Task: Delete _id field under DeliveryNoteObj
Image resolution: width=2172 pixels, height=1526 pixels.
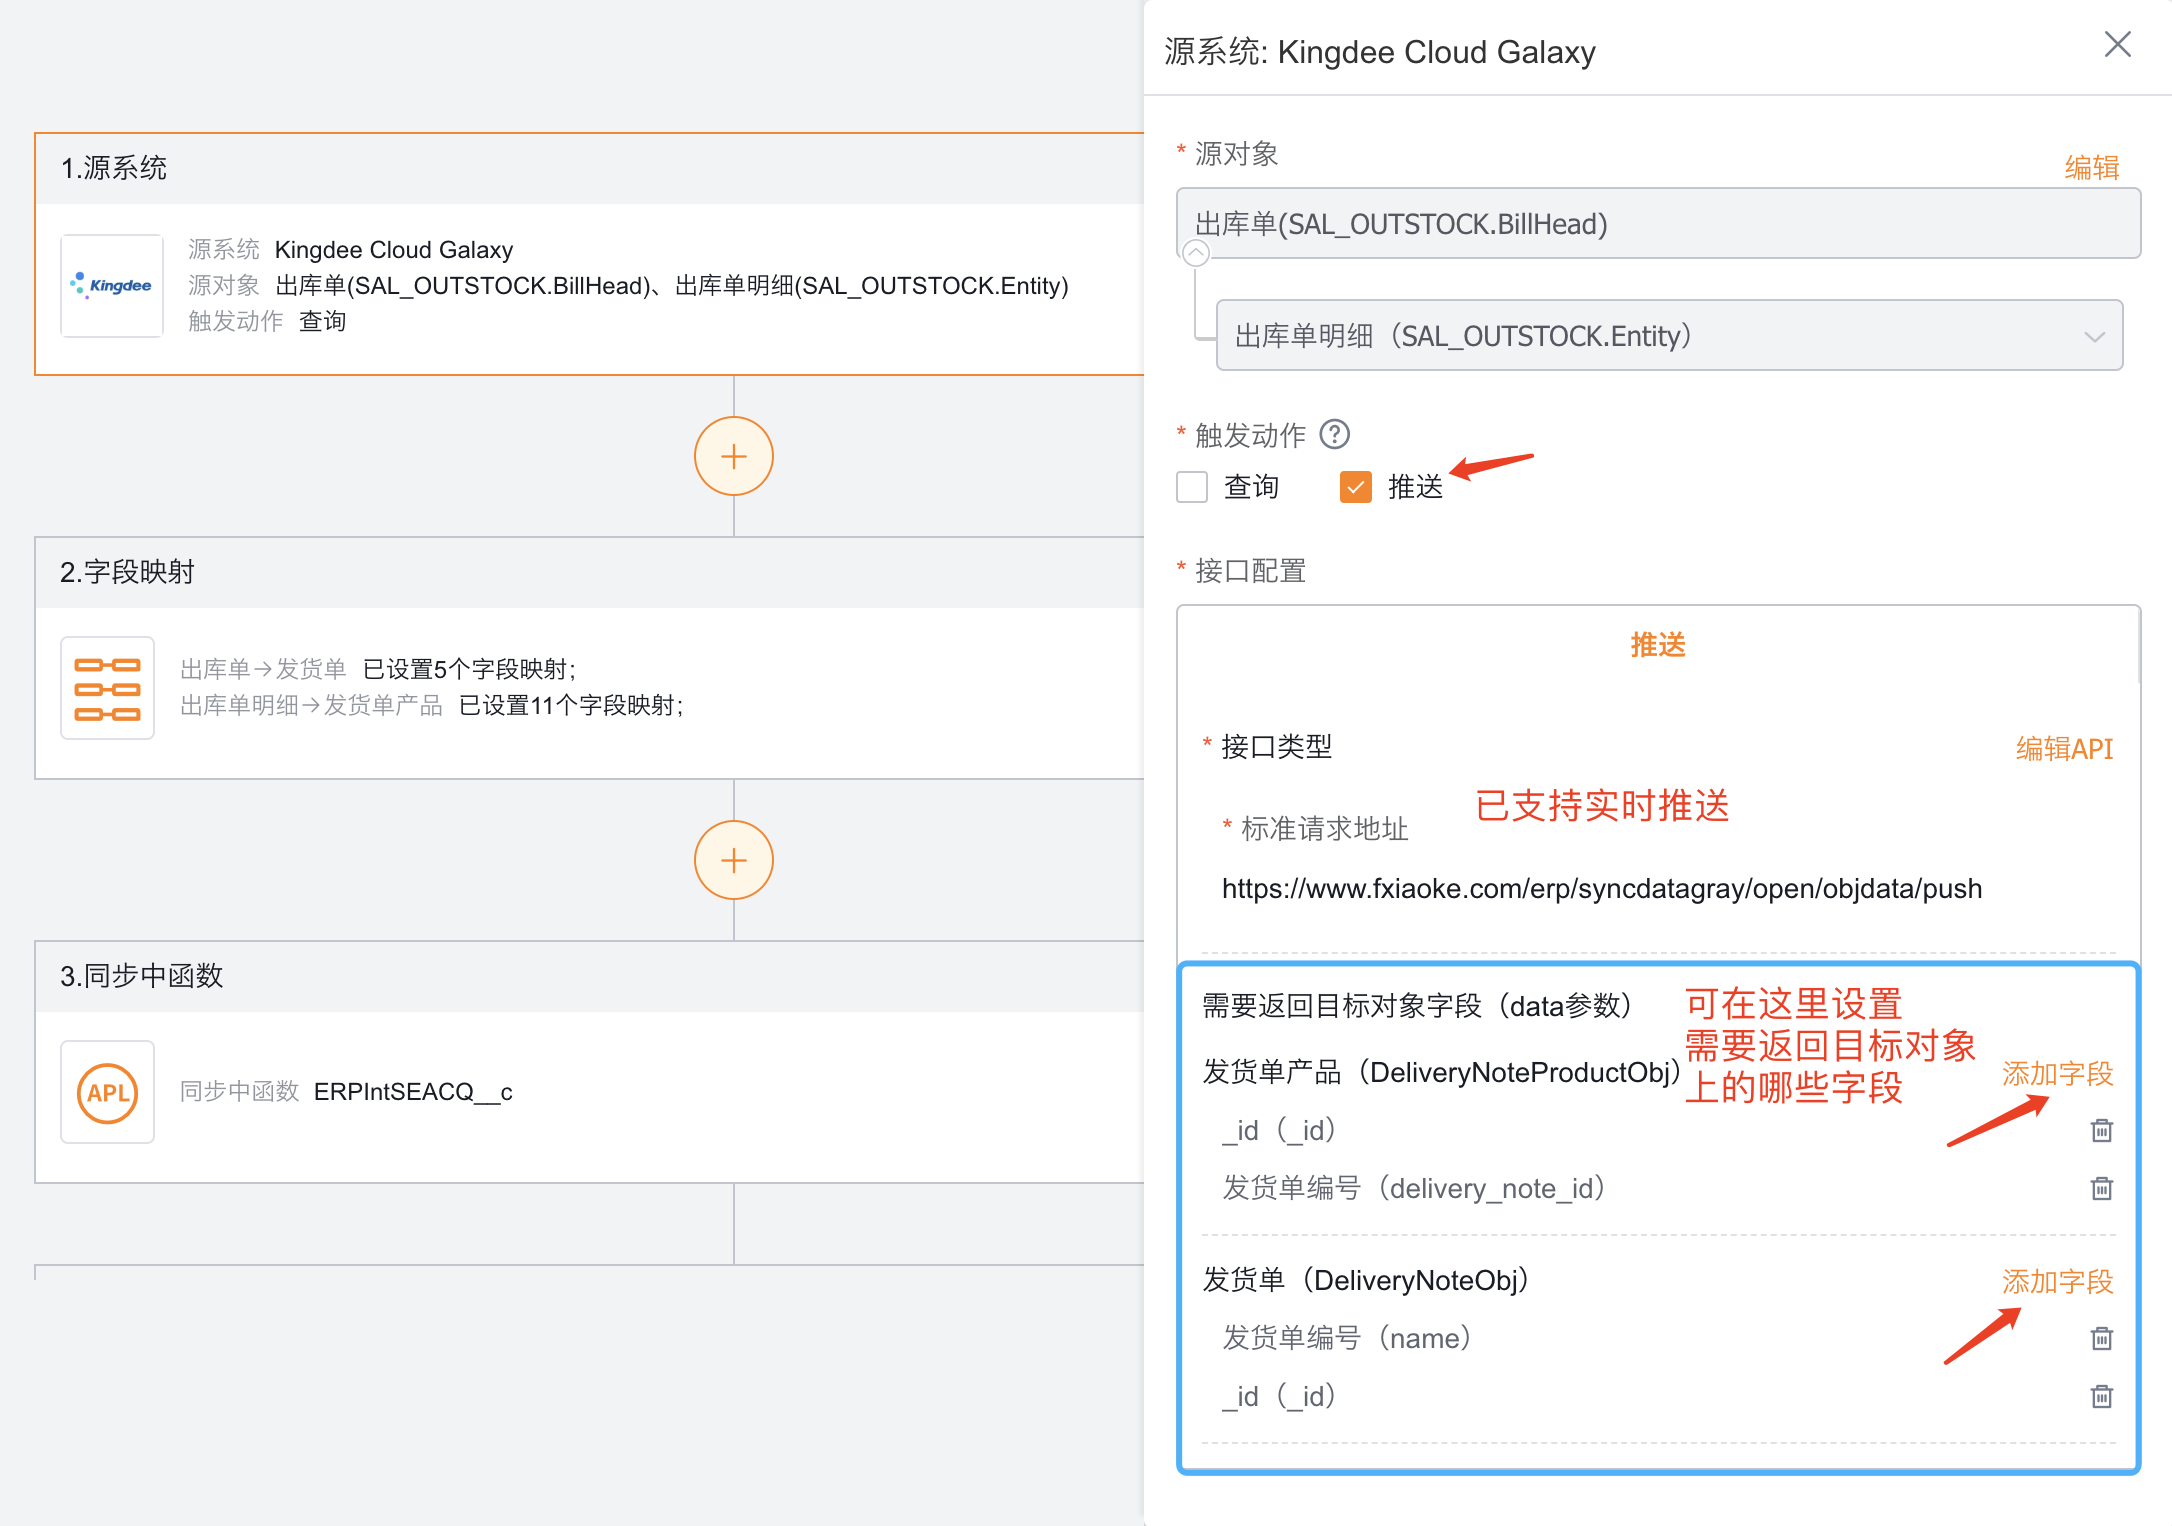Action: [2101, 1396]
